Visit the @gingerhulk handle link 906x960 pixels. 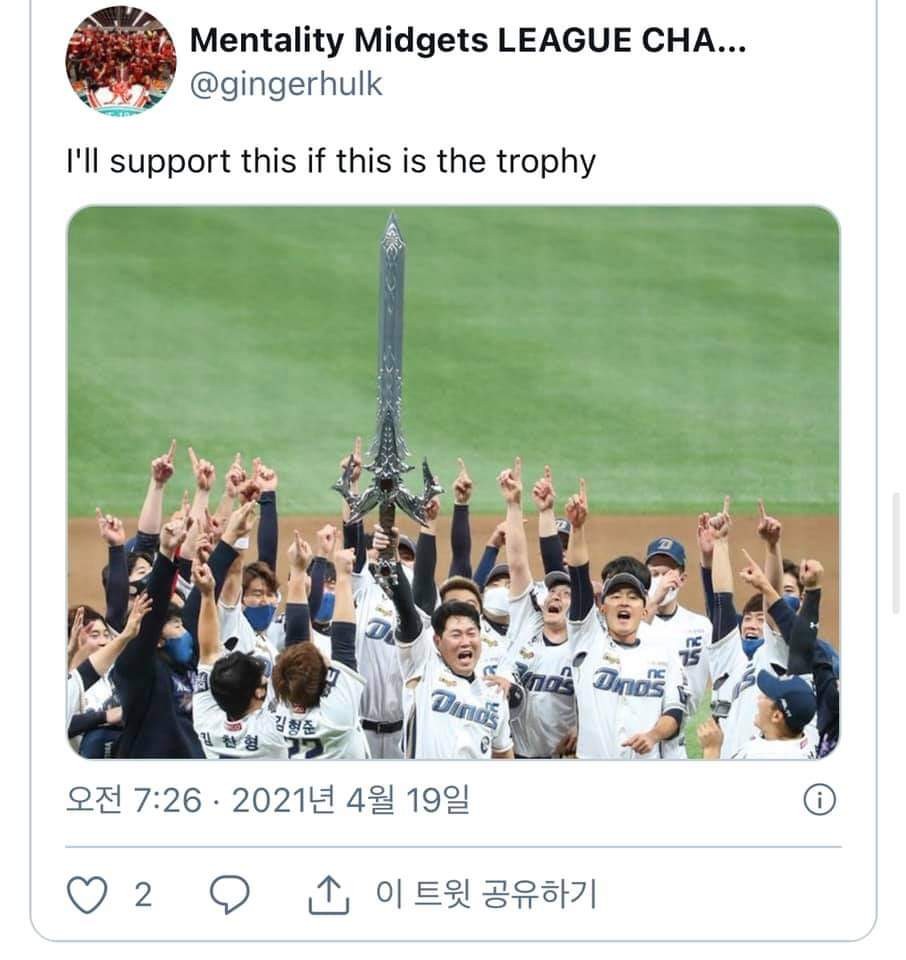[x=285, y=84]
